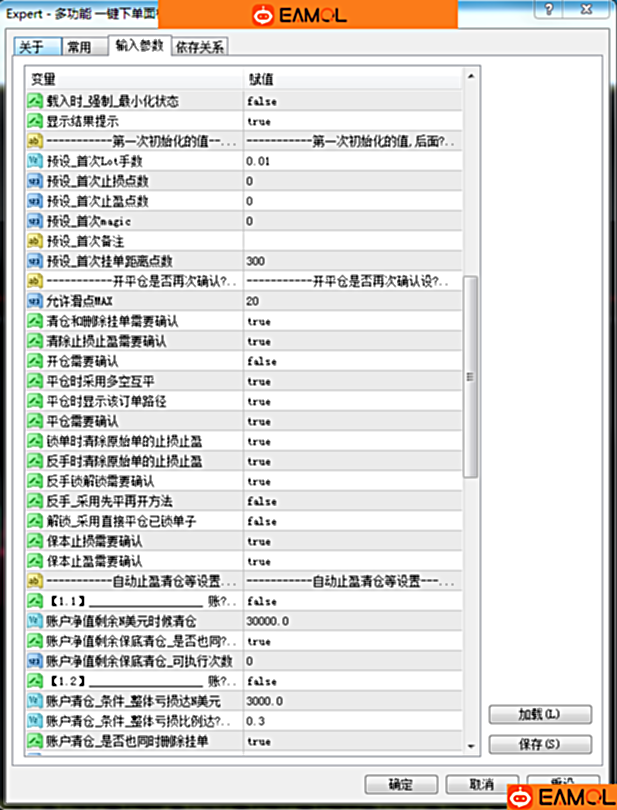Click the double-type icon beside 预设_首次Lot手数
The height and width of the screenshot is (810, 617).
[x=34, y=161]
